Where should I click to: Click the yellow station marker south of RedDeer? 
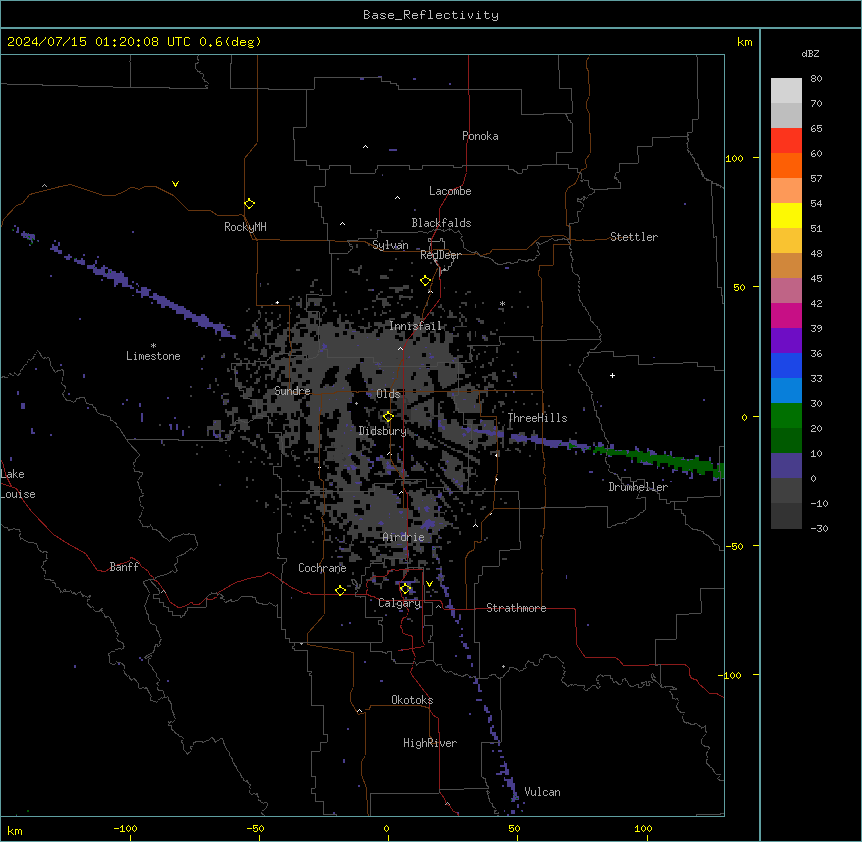[426, 281]
